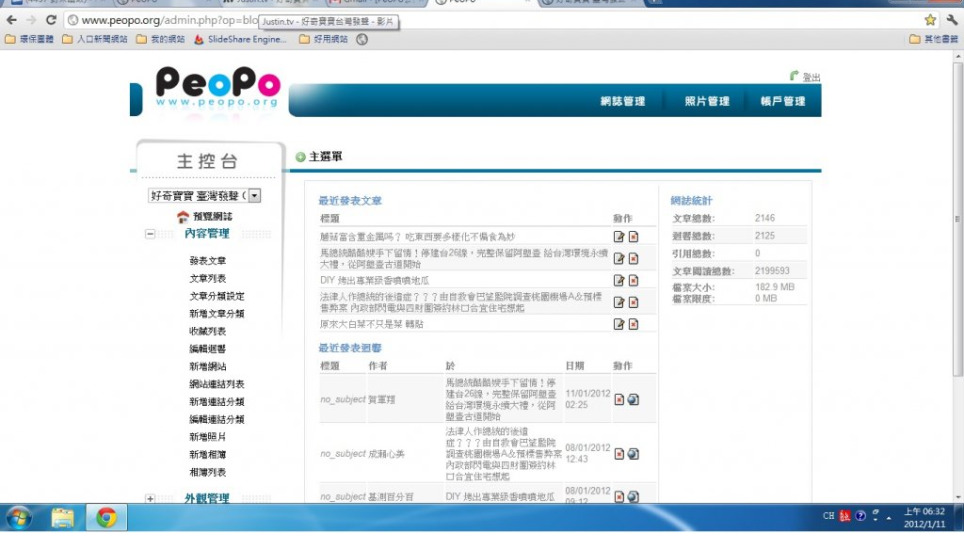Open 帳戶管理 in top navigation

[x=782, y=101]
